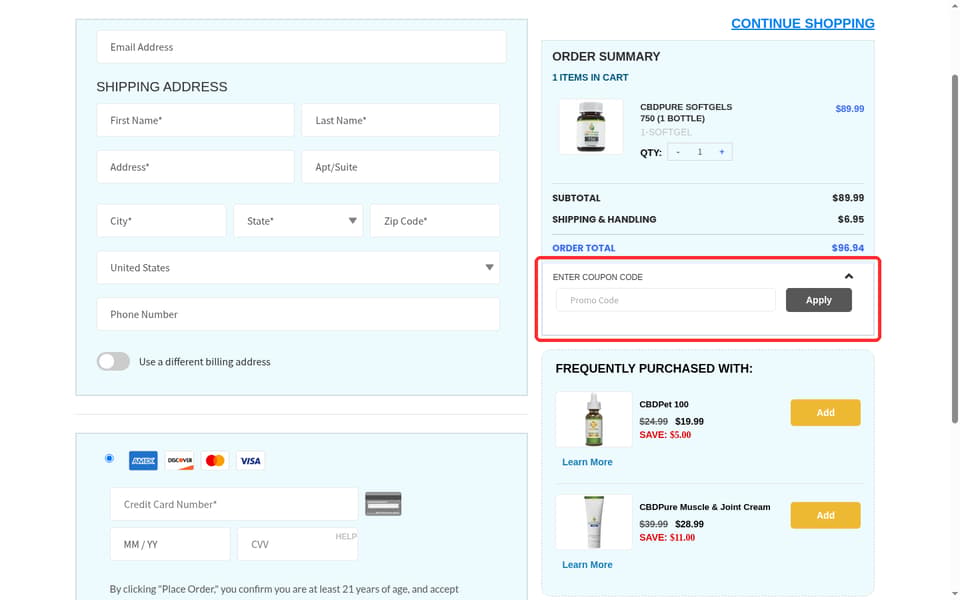This screenshot has height=600, width=960.
Task: Focus the MM / YY expiry field
Action: [x=170, y=544]
